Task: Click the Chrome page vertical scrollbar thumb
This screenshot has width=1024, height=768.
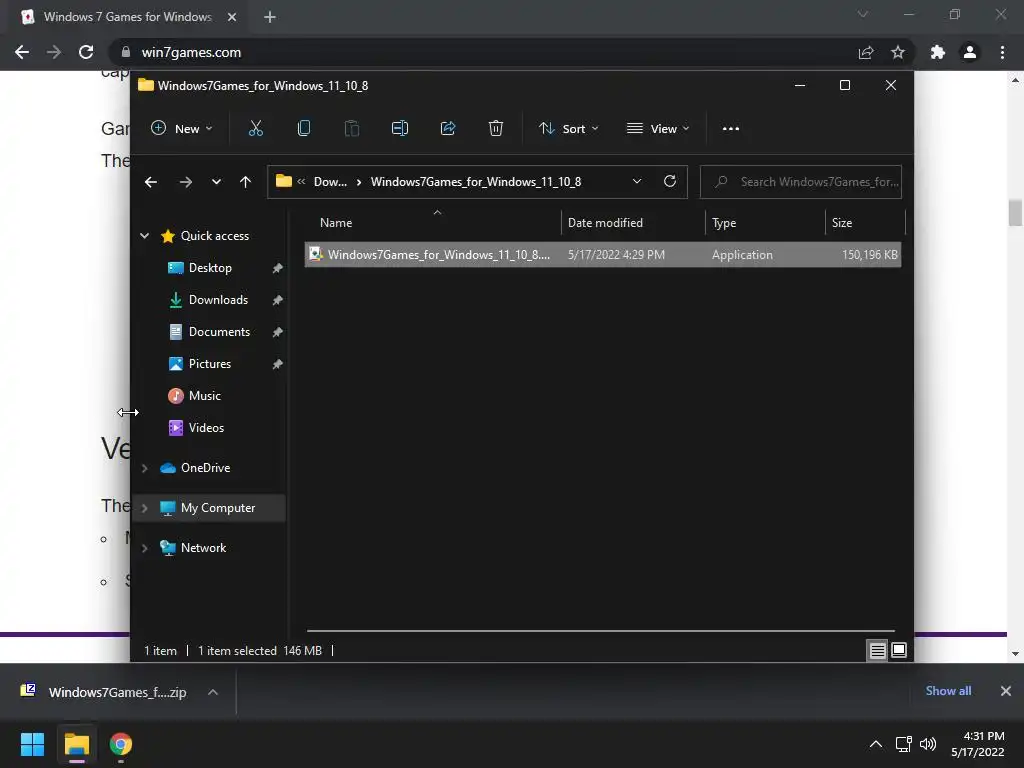Action: tap(1015, 213)
